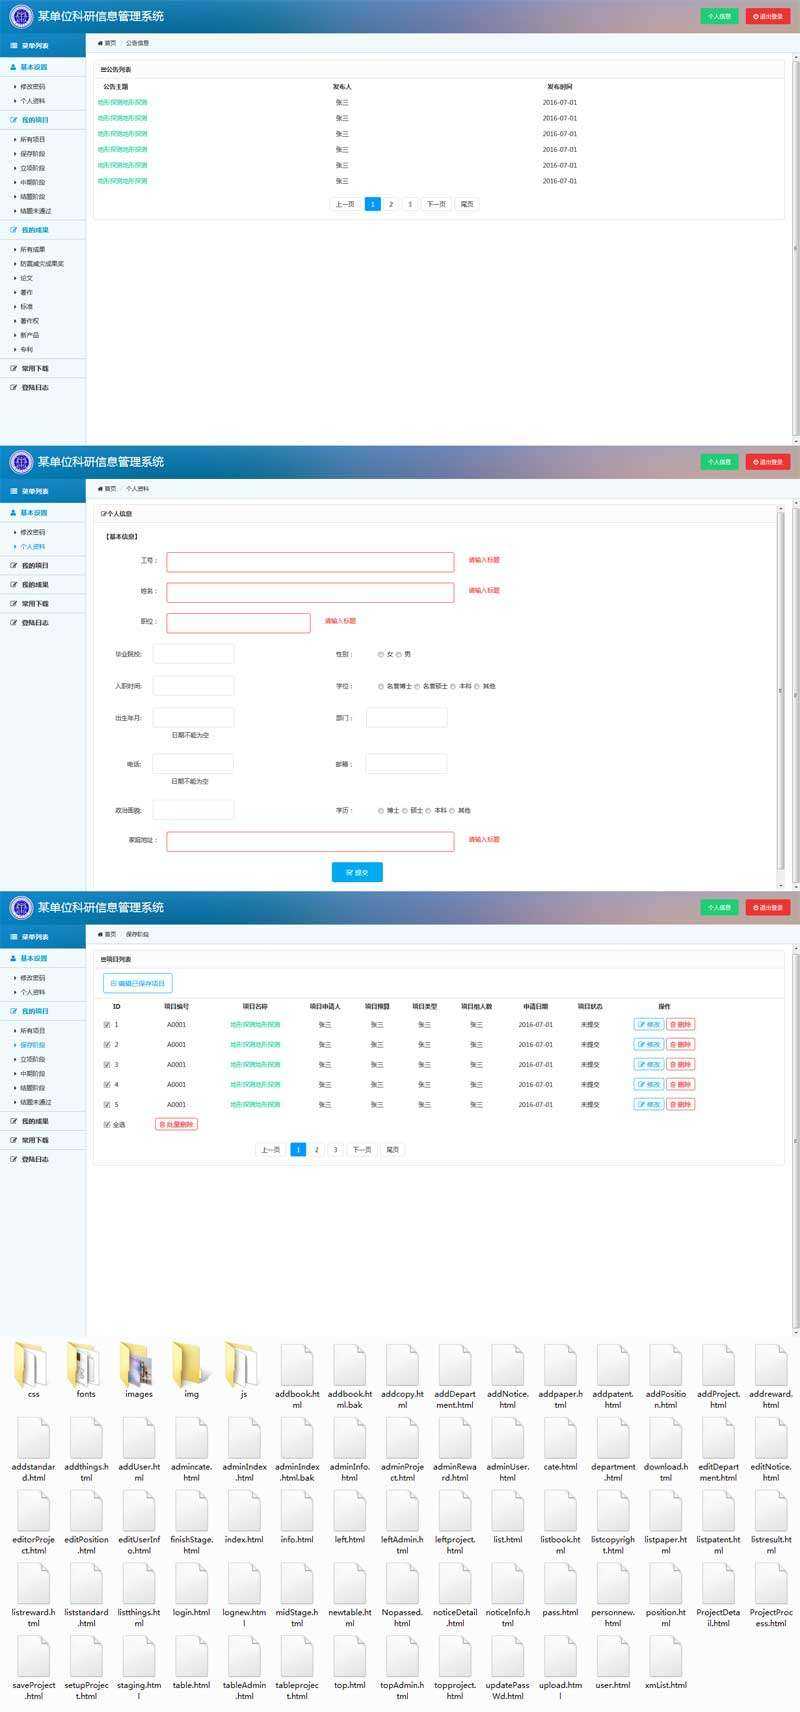Select the login.html file icon
This screenshot has width=800, height=1712.
(191, 1583)
